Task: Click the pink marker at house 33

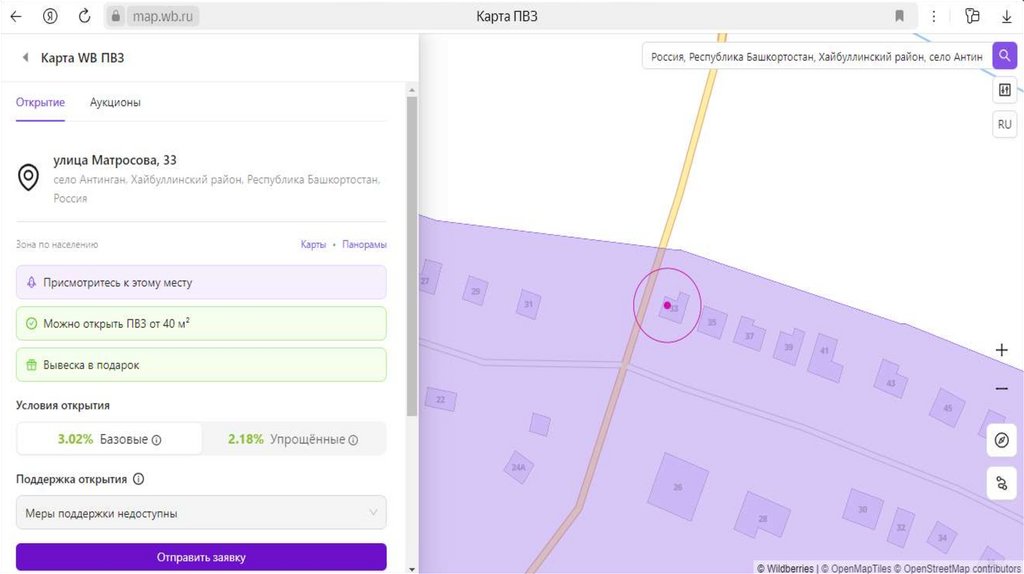Action: (667, 305)
